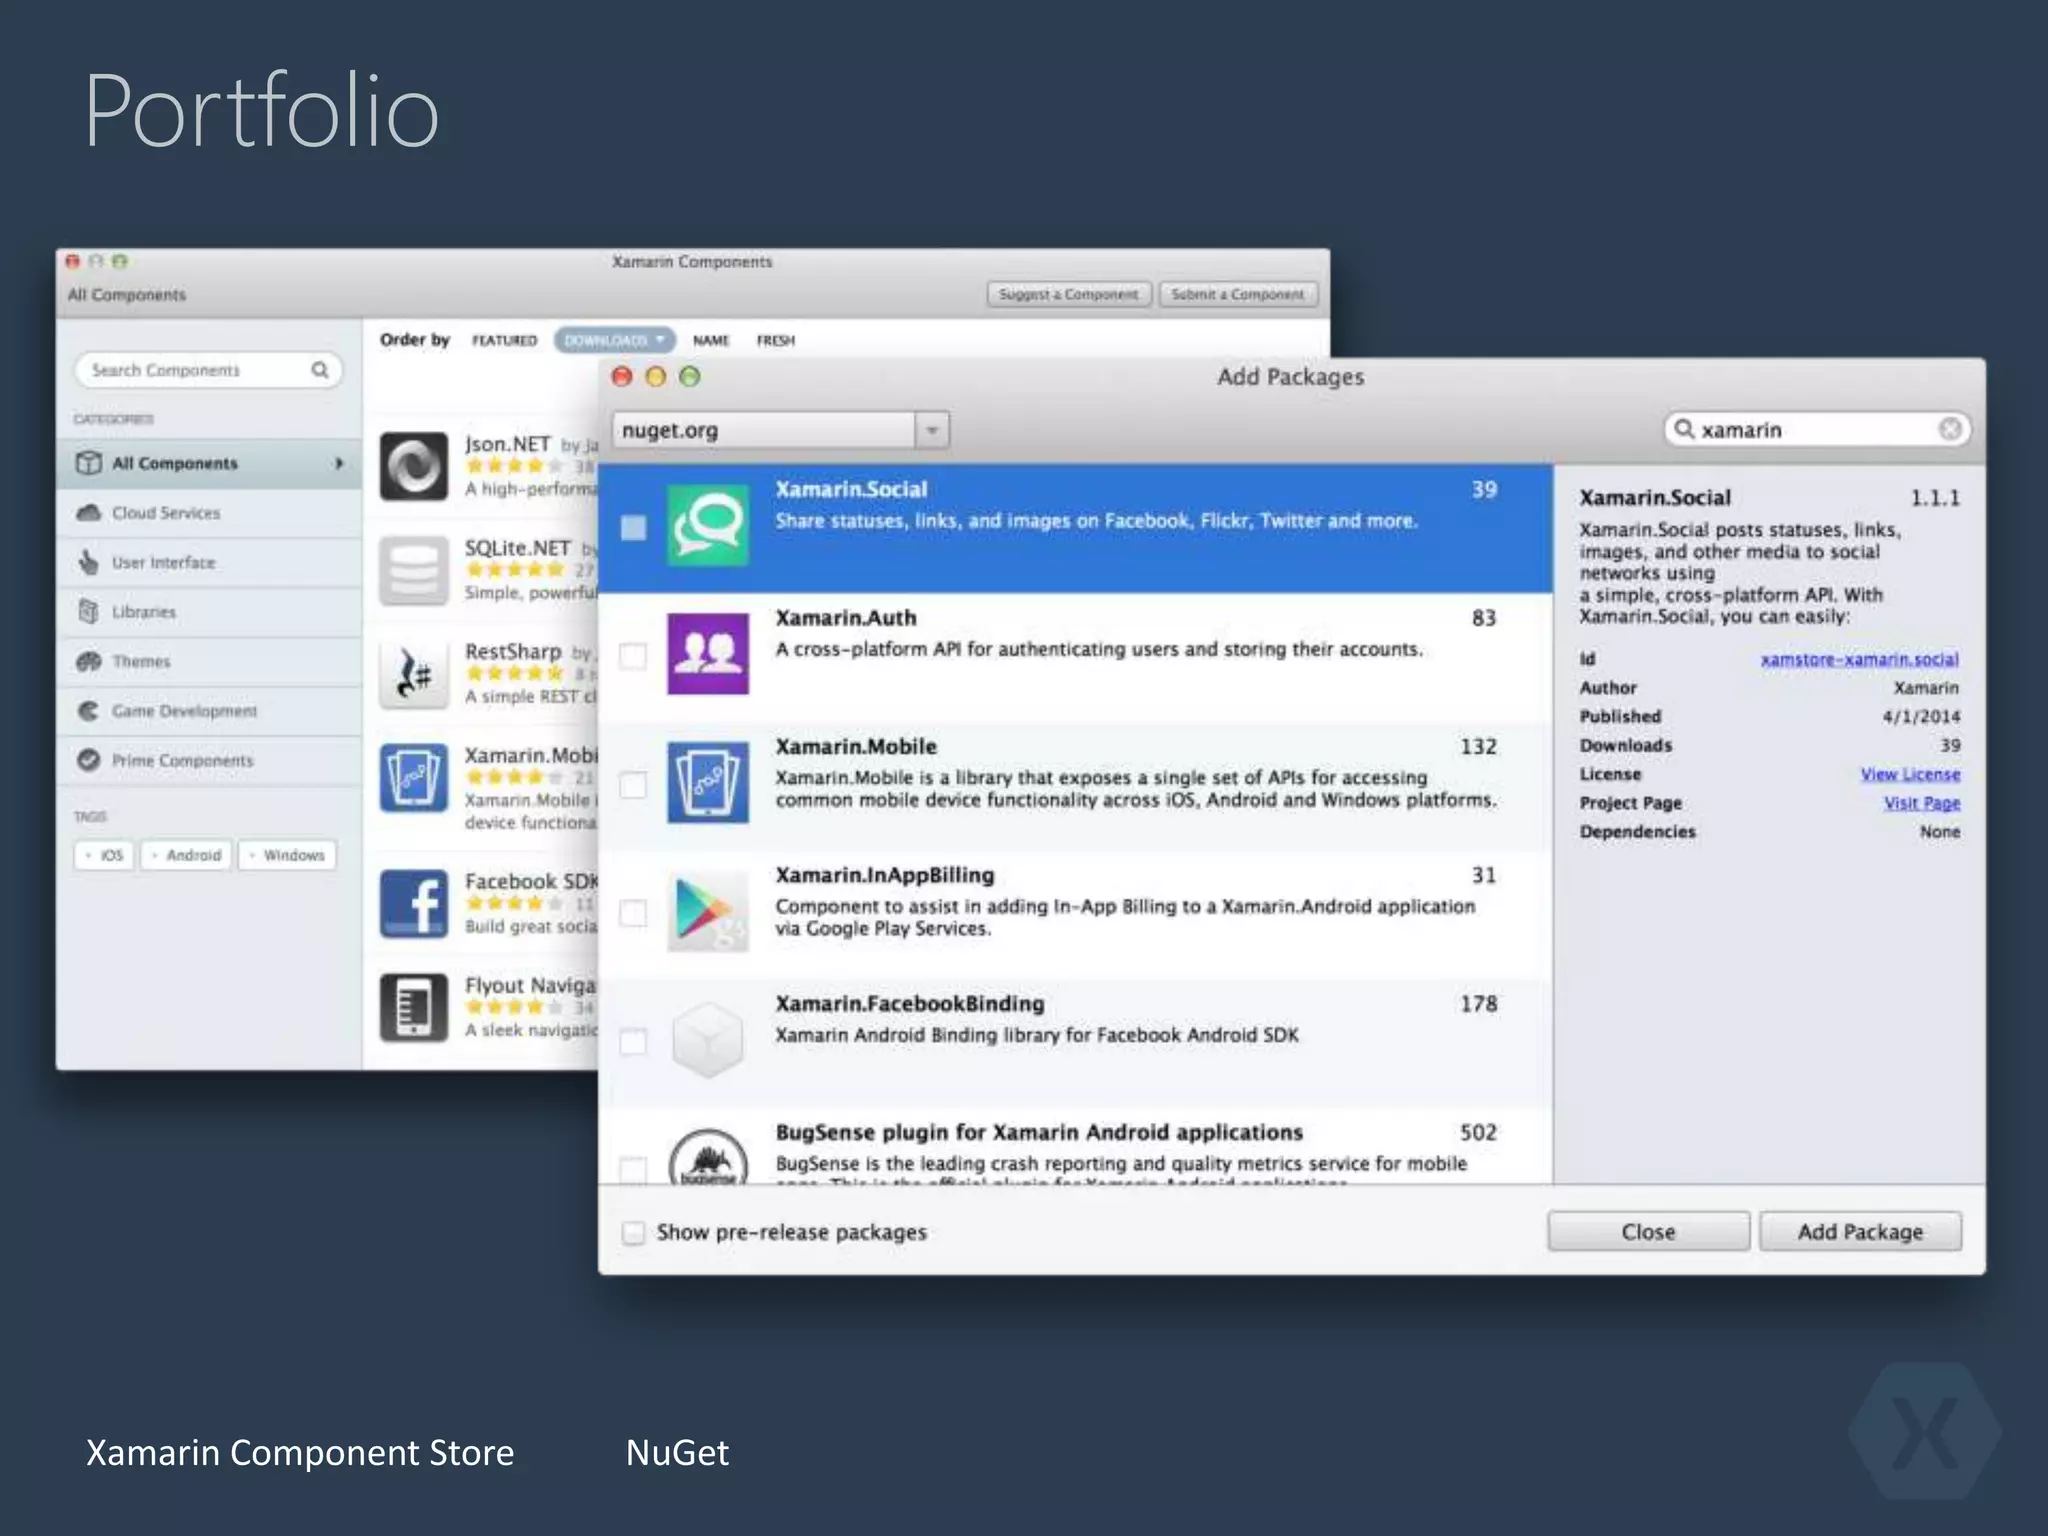Click the Libraries icon in the sidebar
The height and width of the screenshot is (1536, 2048).
[89, 611]
